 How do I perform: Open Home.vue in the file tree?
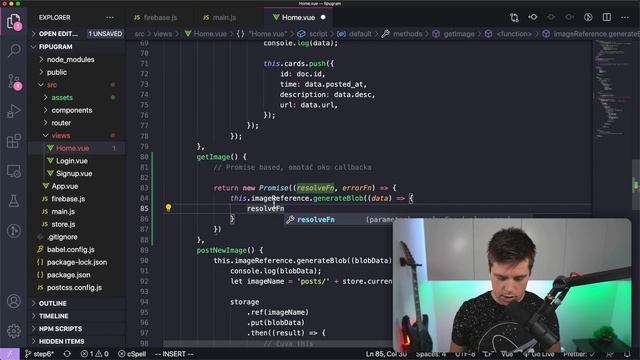pos(73,148)
